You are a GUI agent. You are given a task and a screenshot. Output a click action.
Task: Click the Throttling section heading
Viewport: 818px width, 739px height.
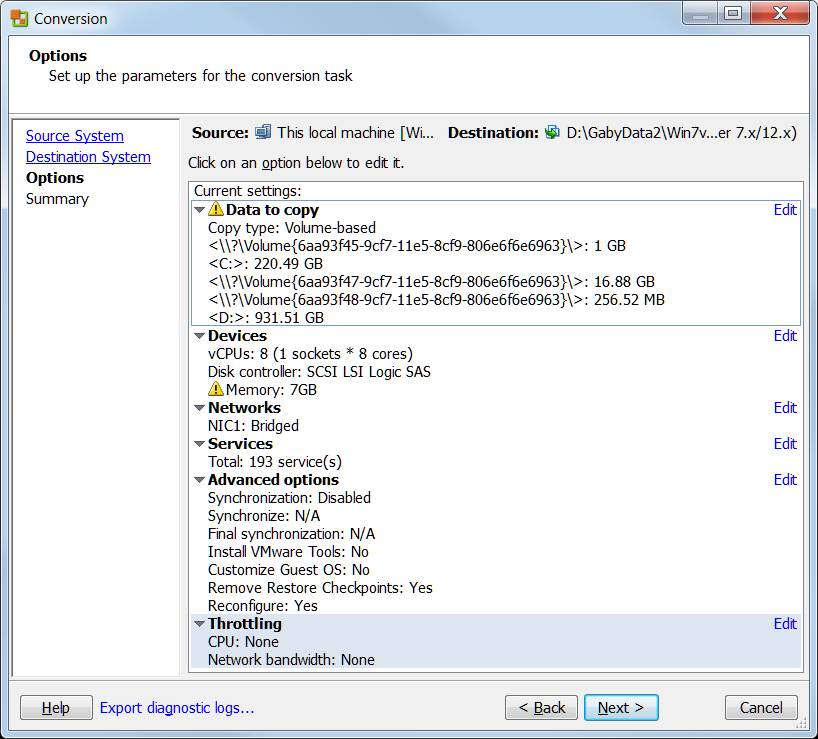[x=245, y=624]
